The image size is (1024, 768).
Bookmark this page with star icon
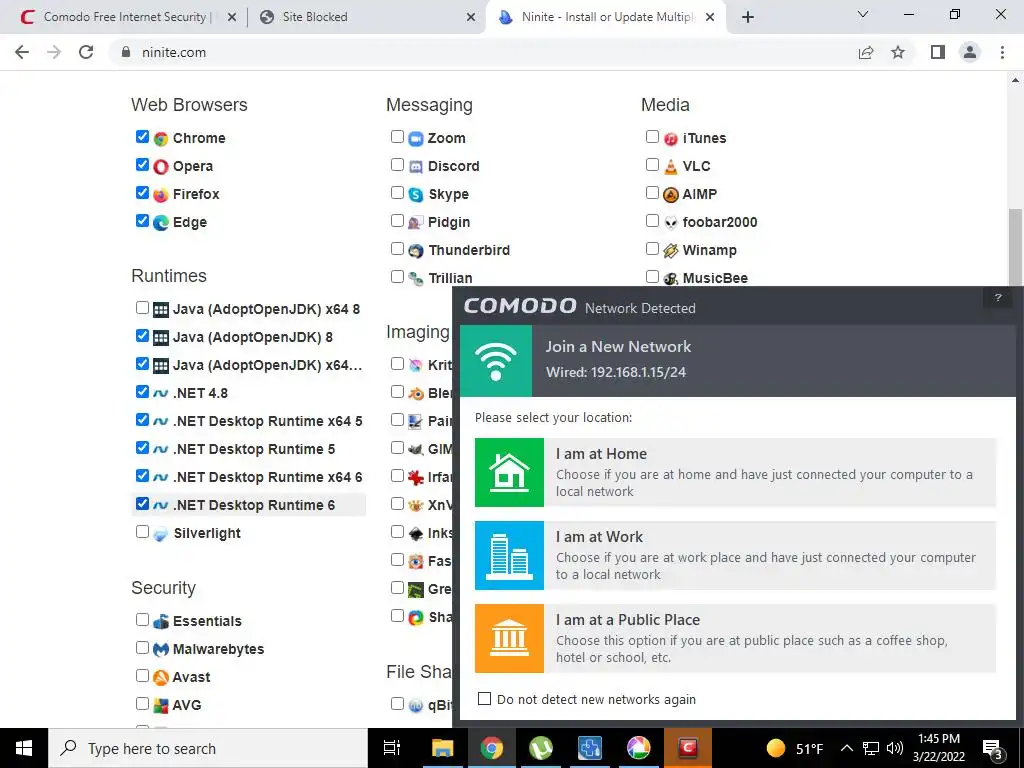click(898, 52)
